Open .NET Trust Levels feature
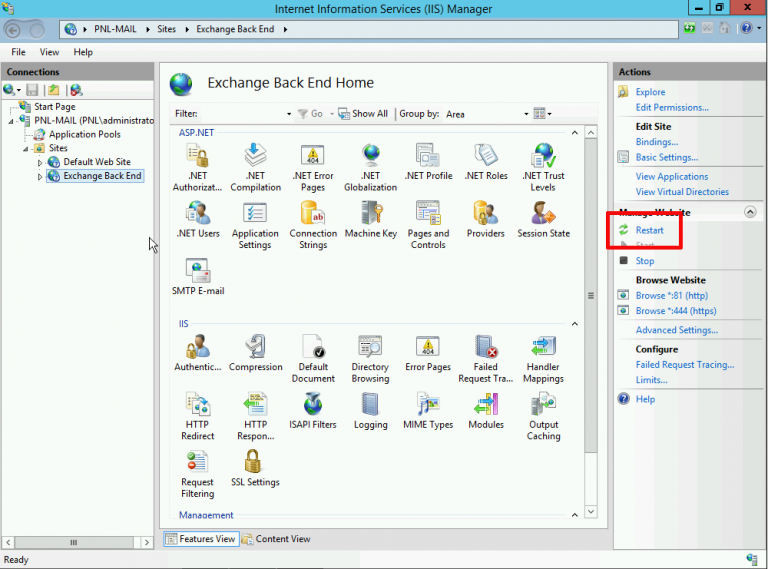This screenshot has height=569, width=768. (x=543, y=167)
